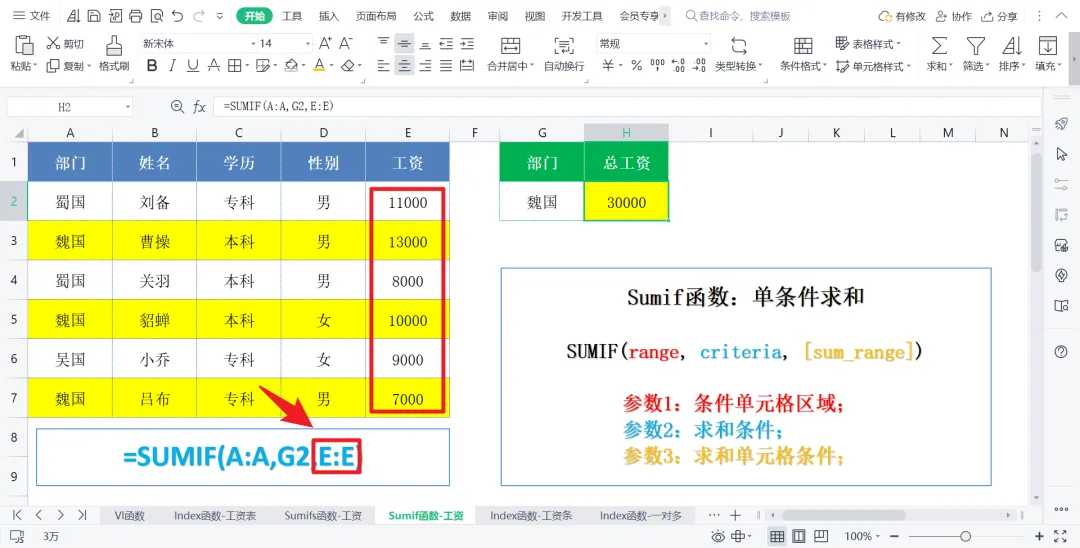Click the Paste (粘贴) clipboard icon
This screenshot has width=1080, height=548.
point(24,45)
